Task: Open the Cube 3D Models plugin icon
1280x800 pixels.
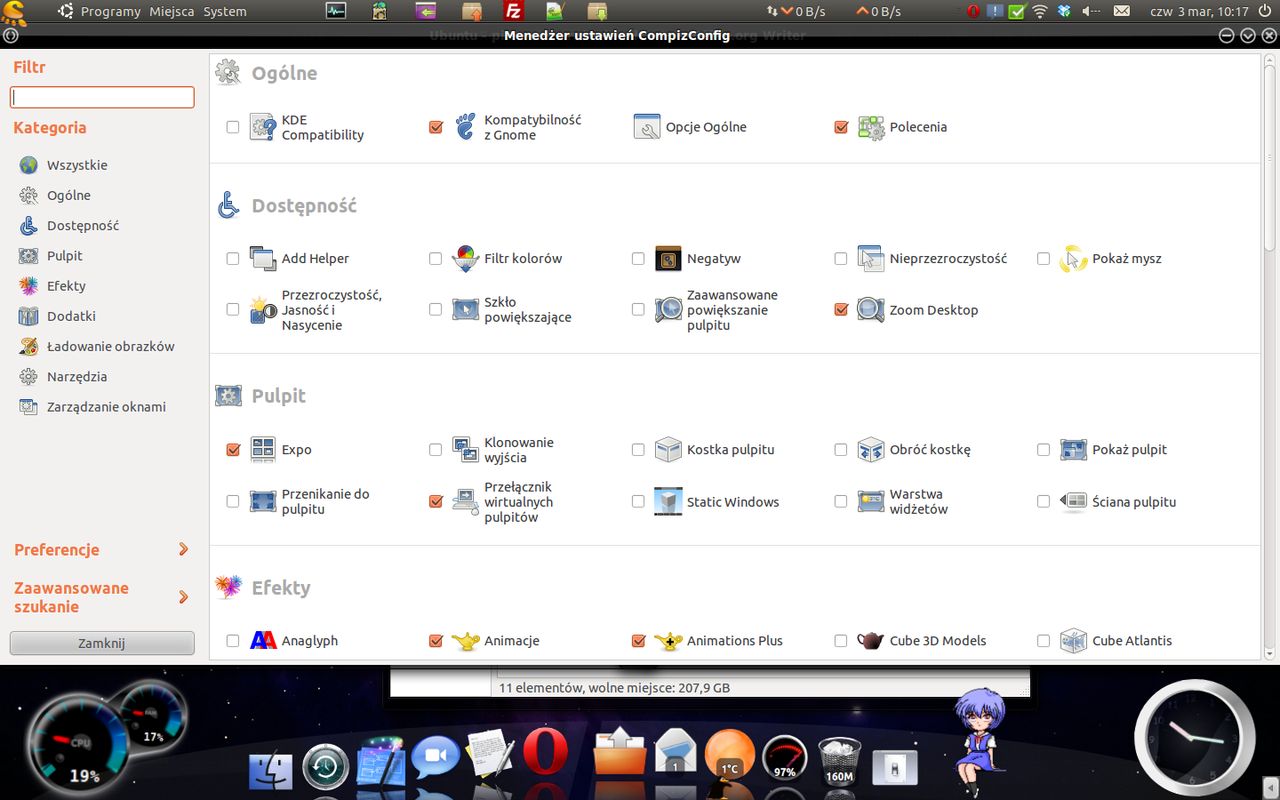Action: (871, 641)
